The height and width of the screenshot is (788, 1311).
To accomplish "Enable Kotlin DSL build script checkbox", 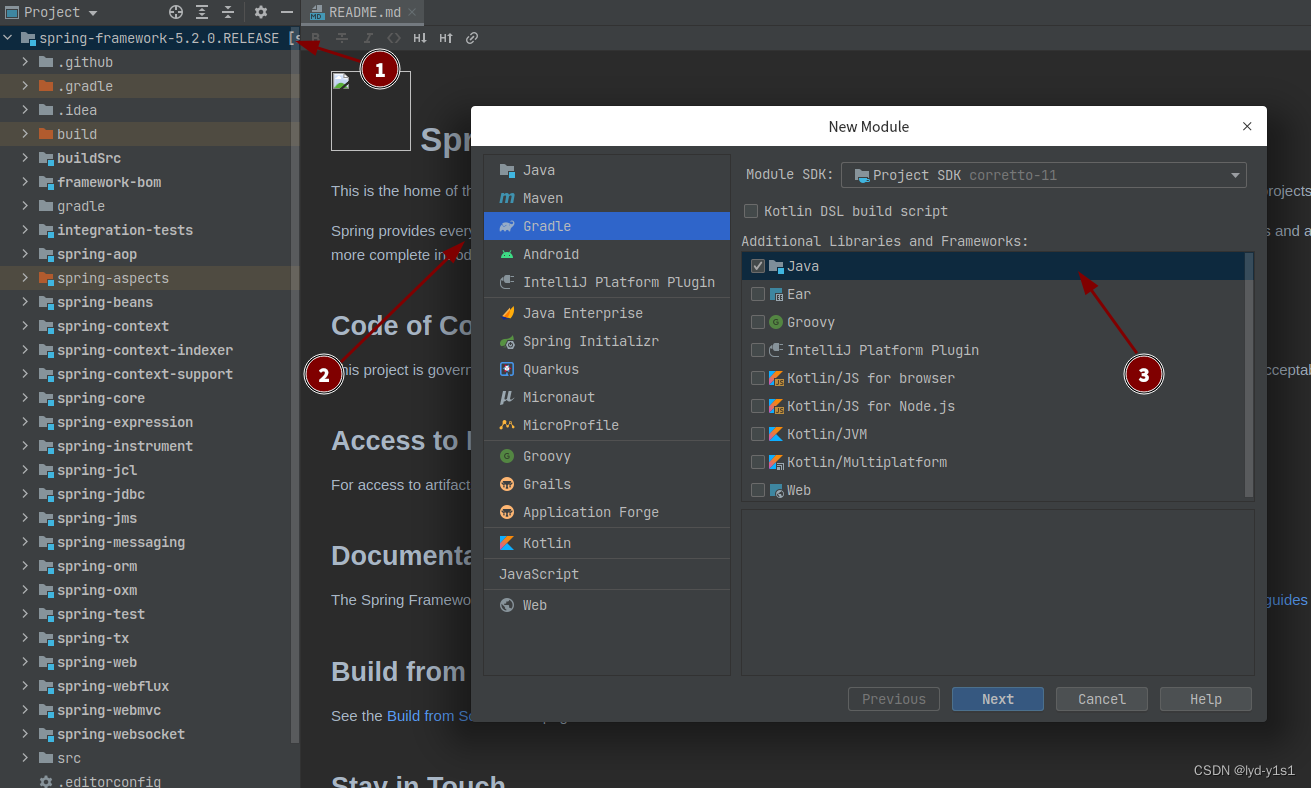I will pos(751,211).
